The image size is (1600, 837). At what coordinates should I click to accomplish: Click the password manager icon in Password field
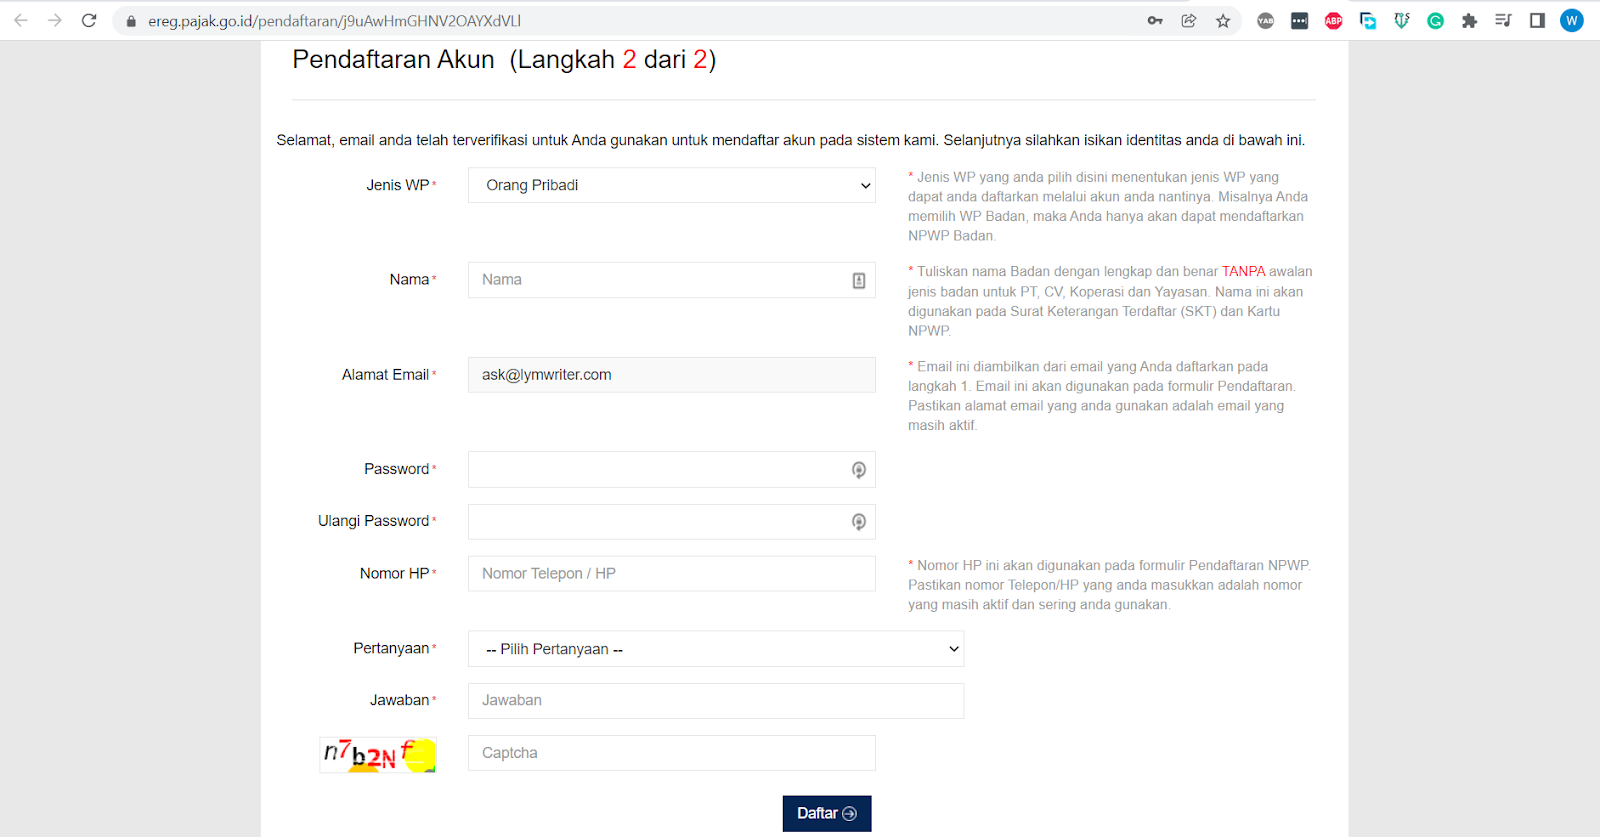858,470
